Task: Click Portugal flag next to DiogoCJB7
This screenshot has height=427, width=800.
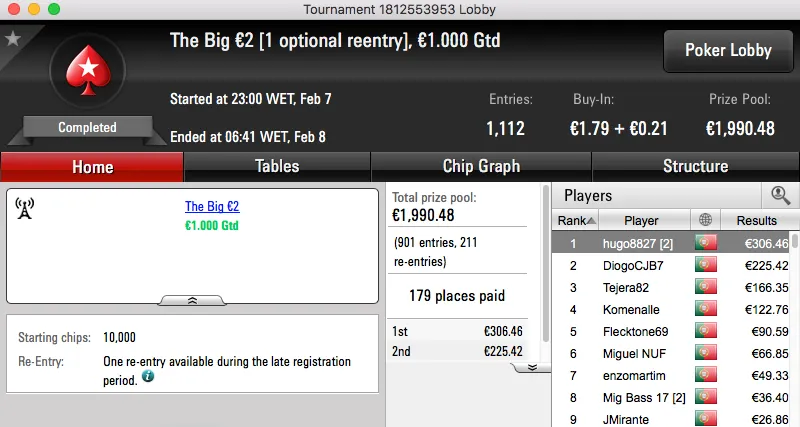Action: (706, 265)
